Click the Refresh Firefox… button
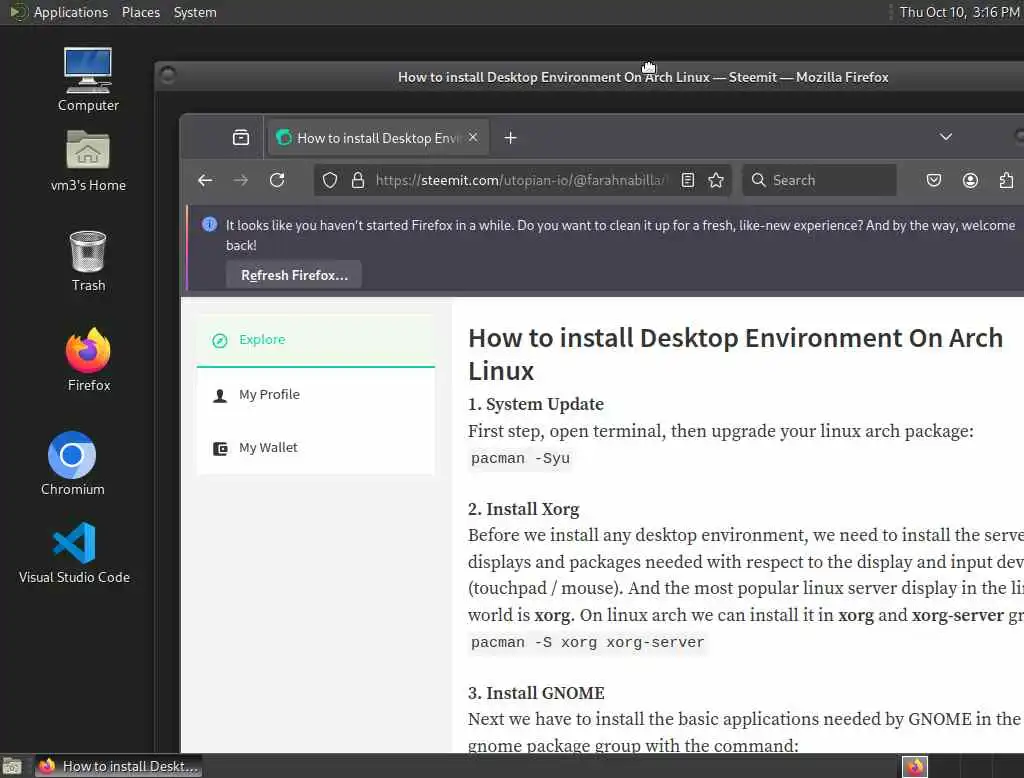Viewport: 1024px width, 778px height. (294, 275)
